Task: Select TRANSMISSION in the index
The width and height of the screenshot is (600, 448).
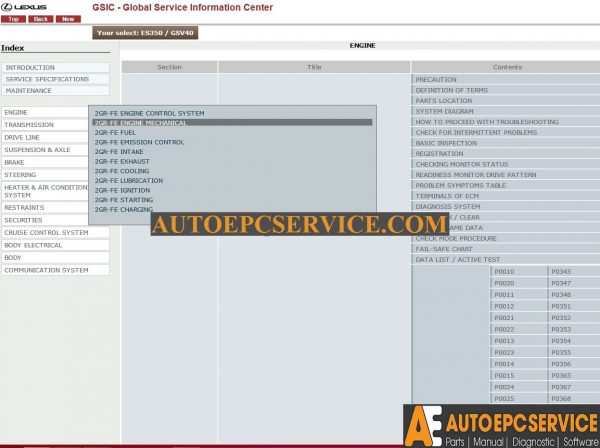Action: pyautogui.click(x=45, y=125)
